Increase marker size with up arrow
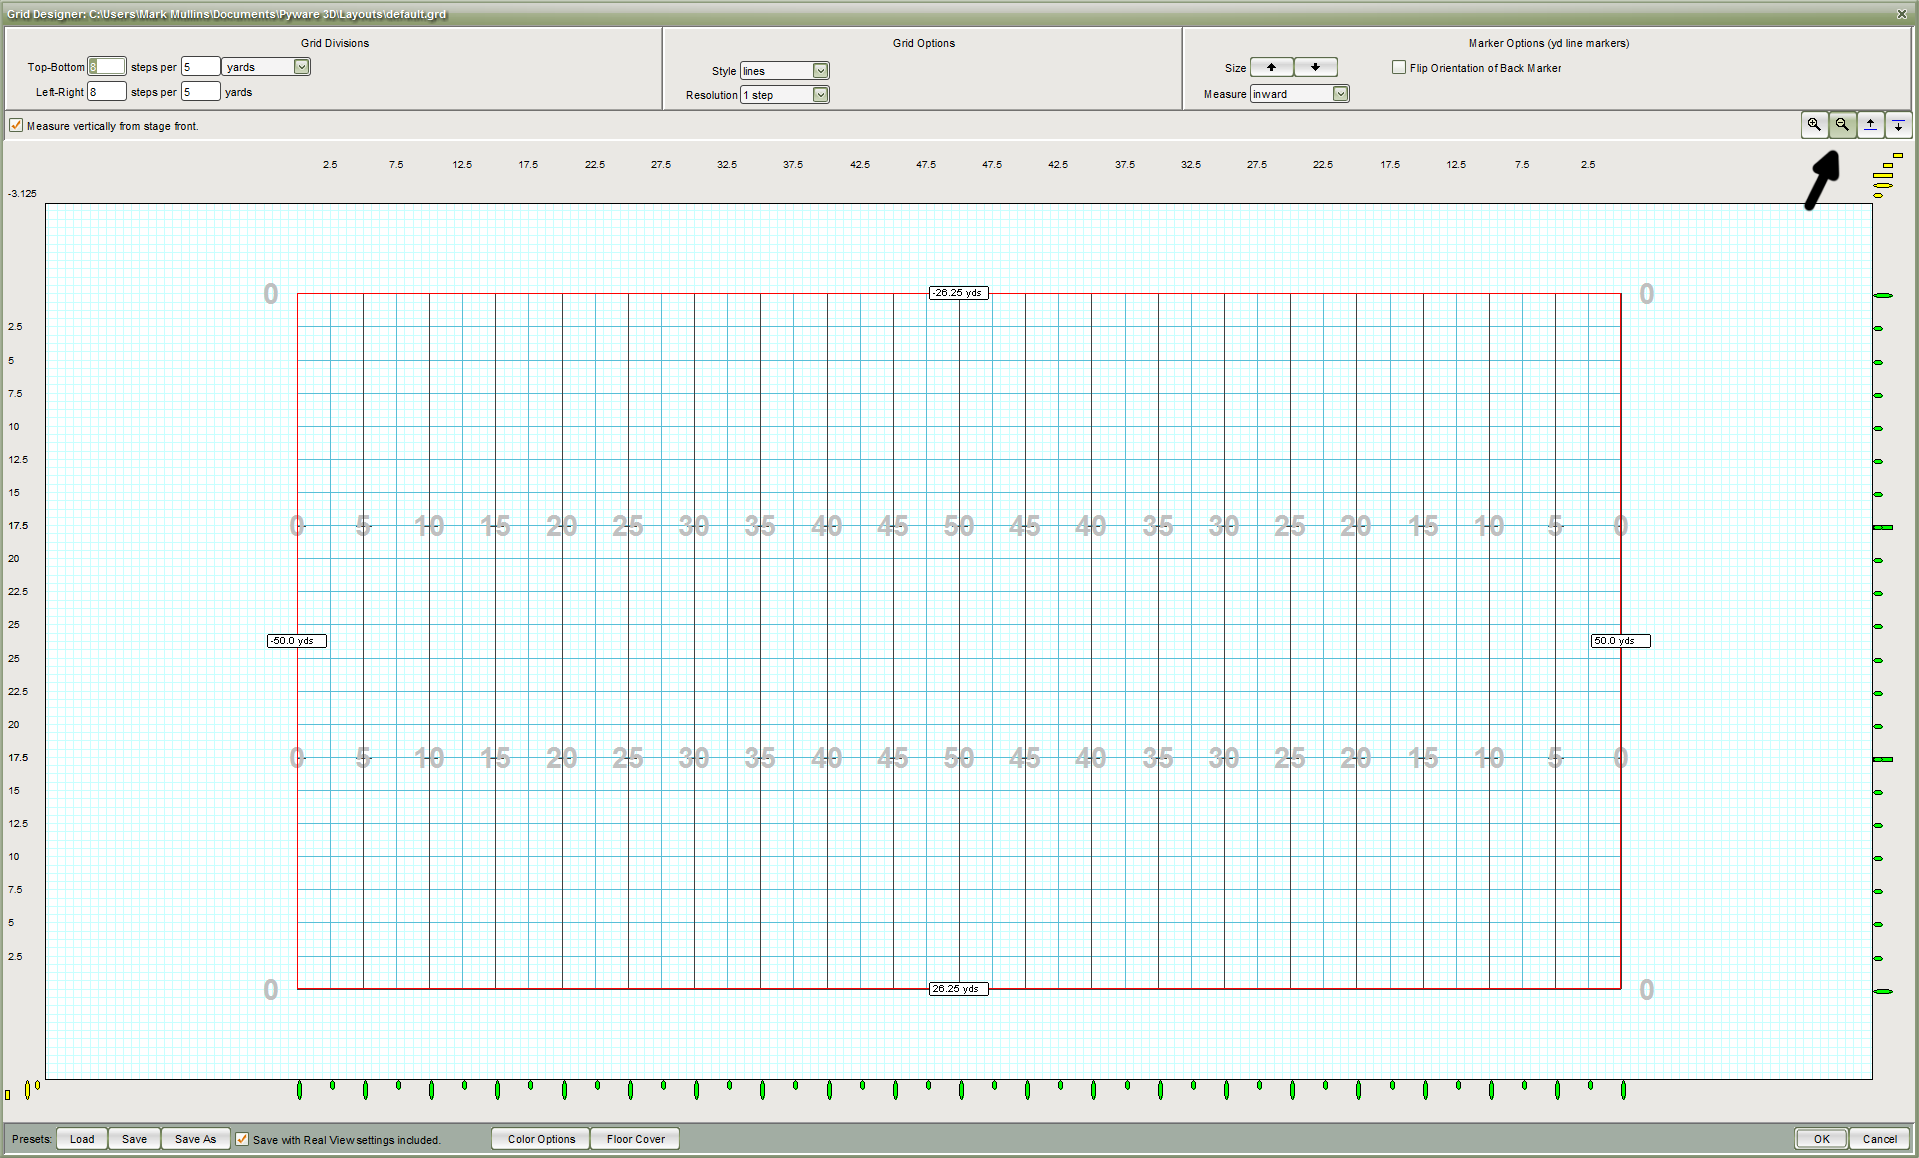This screenshot has width=1919, height=1158. (x=1271, y=67)
